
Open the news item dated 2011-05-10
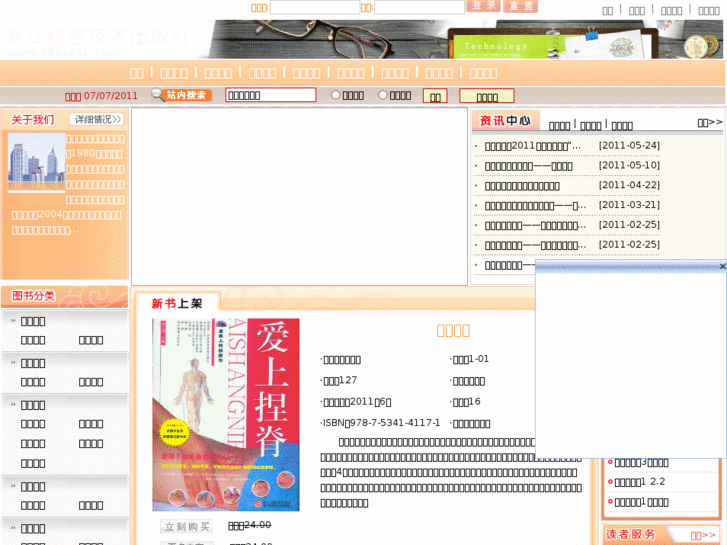pyautogui.click(x=529, y=166)
